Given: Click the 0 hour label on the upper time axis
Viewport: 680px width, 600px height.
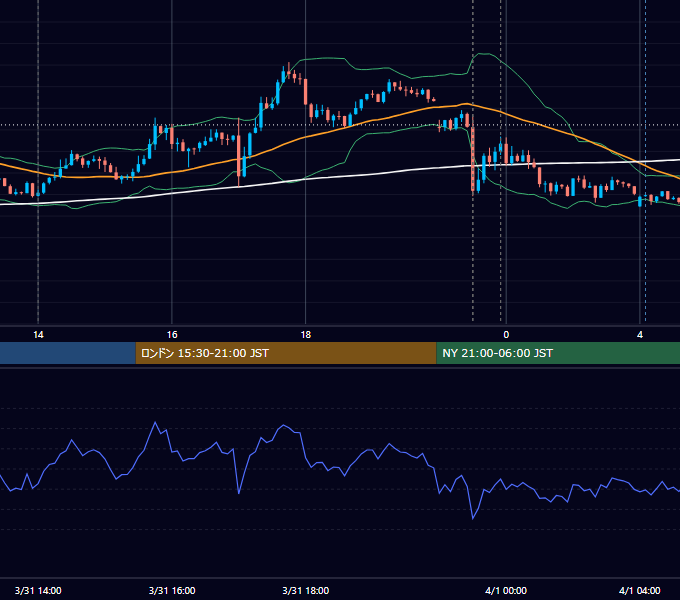Looking at the screenshot, I should [506, 335].
